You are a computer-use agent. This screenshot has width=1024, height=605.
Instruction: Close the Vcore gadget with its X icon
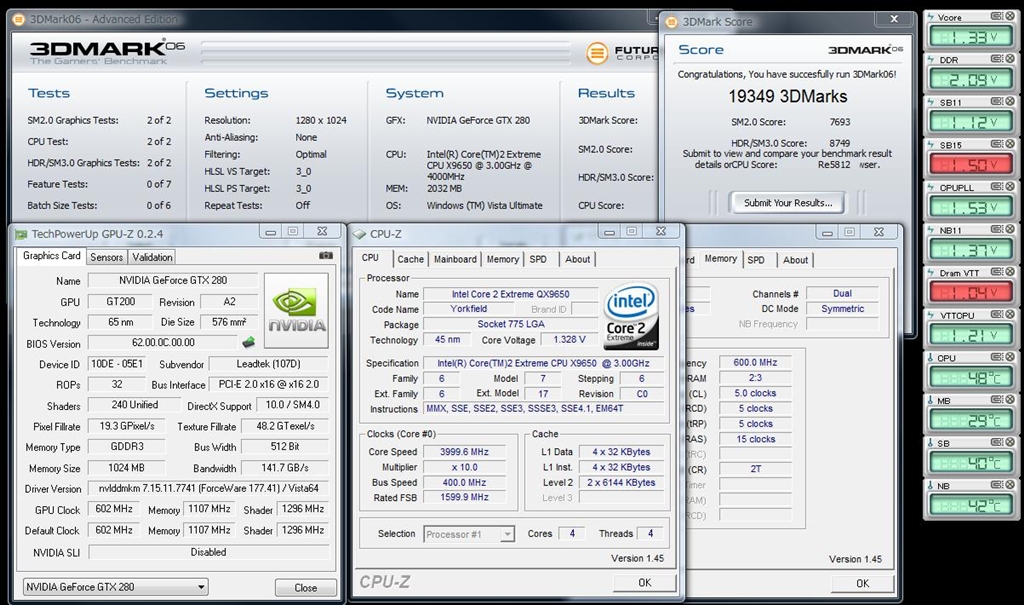pos(1010,16)
